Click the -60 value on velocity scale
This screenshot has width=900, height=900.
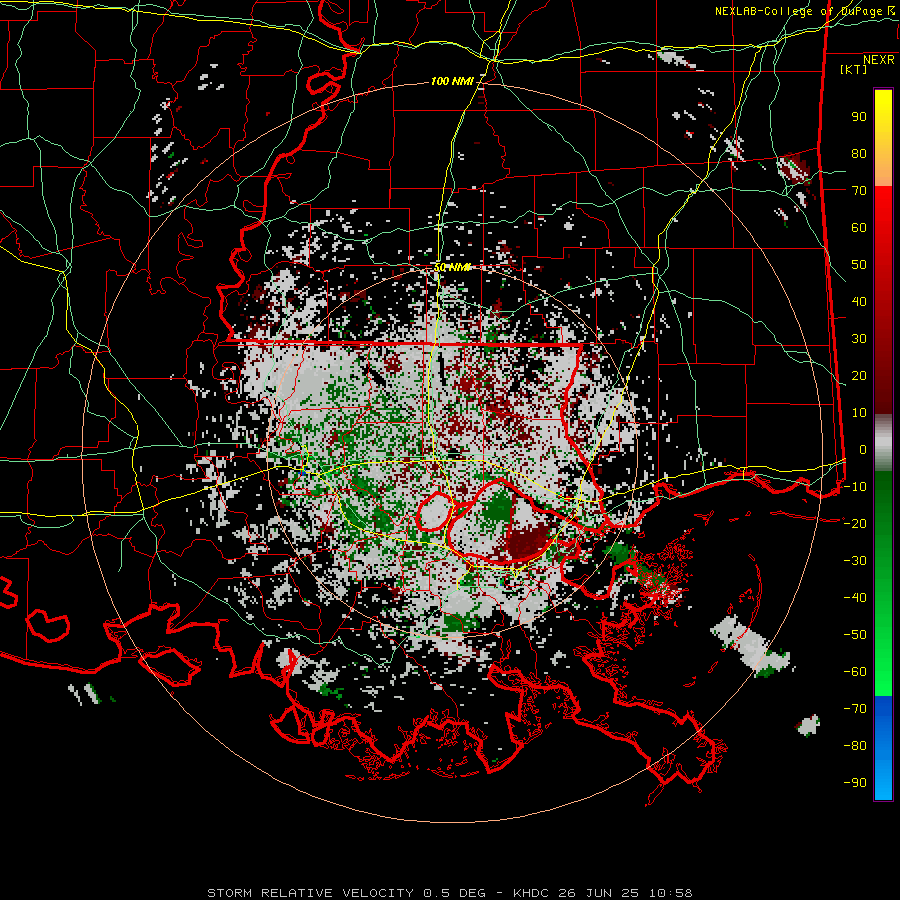[x=855, y=672]
